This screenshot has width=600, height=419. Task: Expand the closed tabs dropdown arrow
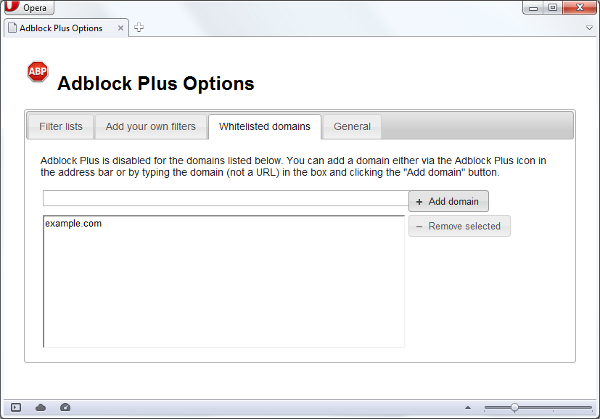[x=589, y=28]
